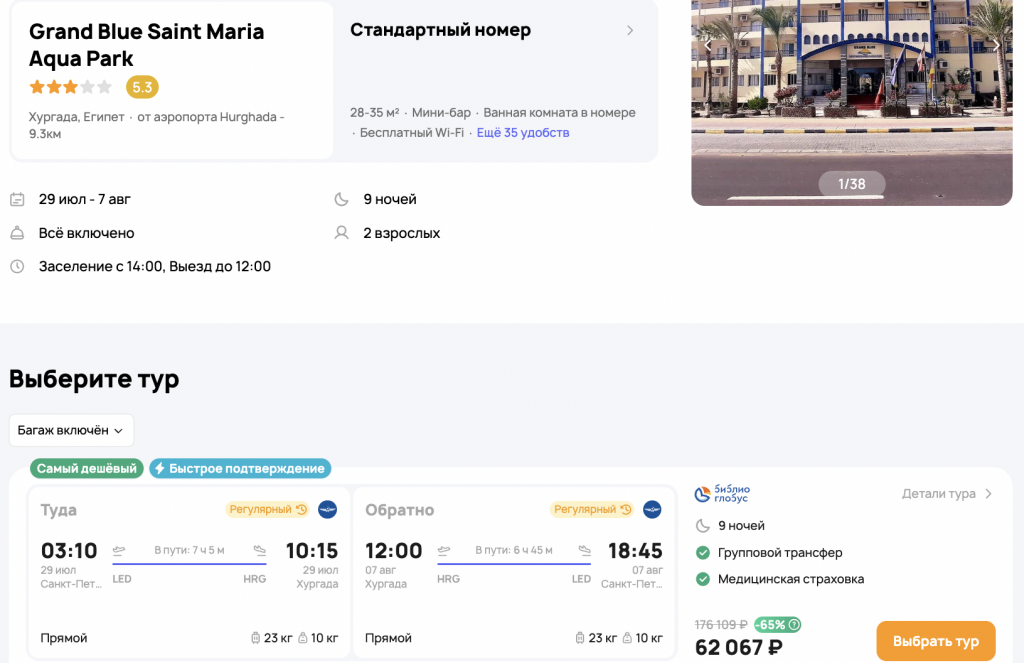Click the three-star rating of the hotel

click(71, 87)
